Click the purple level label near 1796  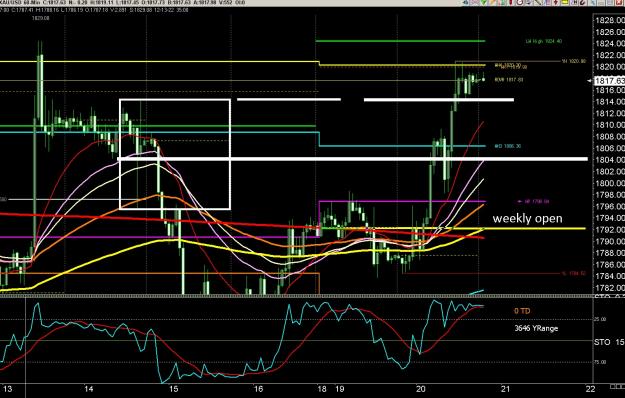[x=533, y=201]
